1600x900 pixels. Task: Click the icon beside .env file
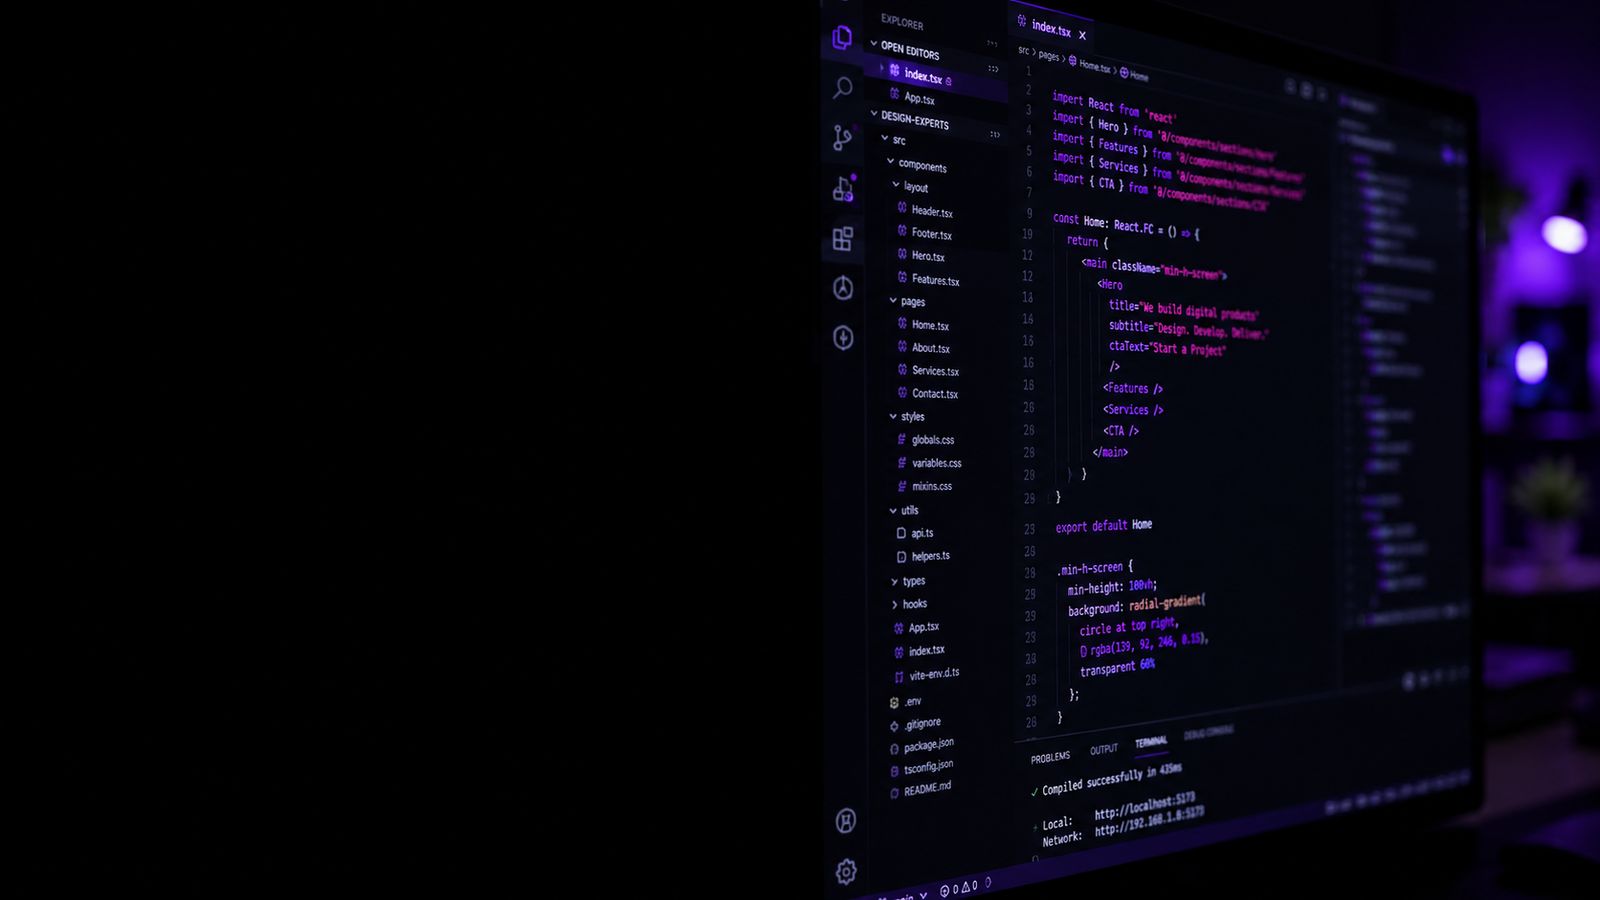click(x=894, y=703)
